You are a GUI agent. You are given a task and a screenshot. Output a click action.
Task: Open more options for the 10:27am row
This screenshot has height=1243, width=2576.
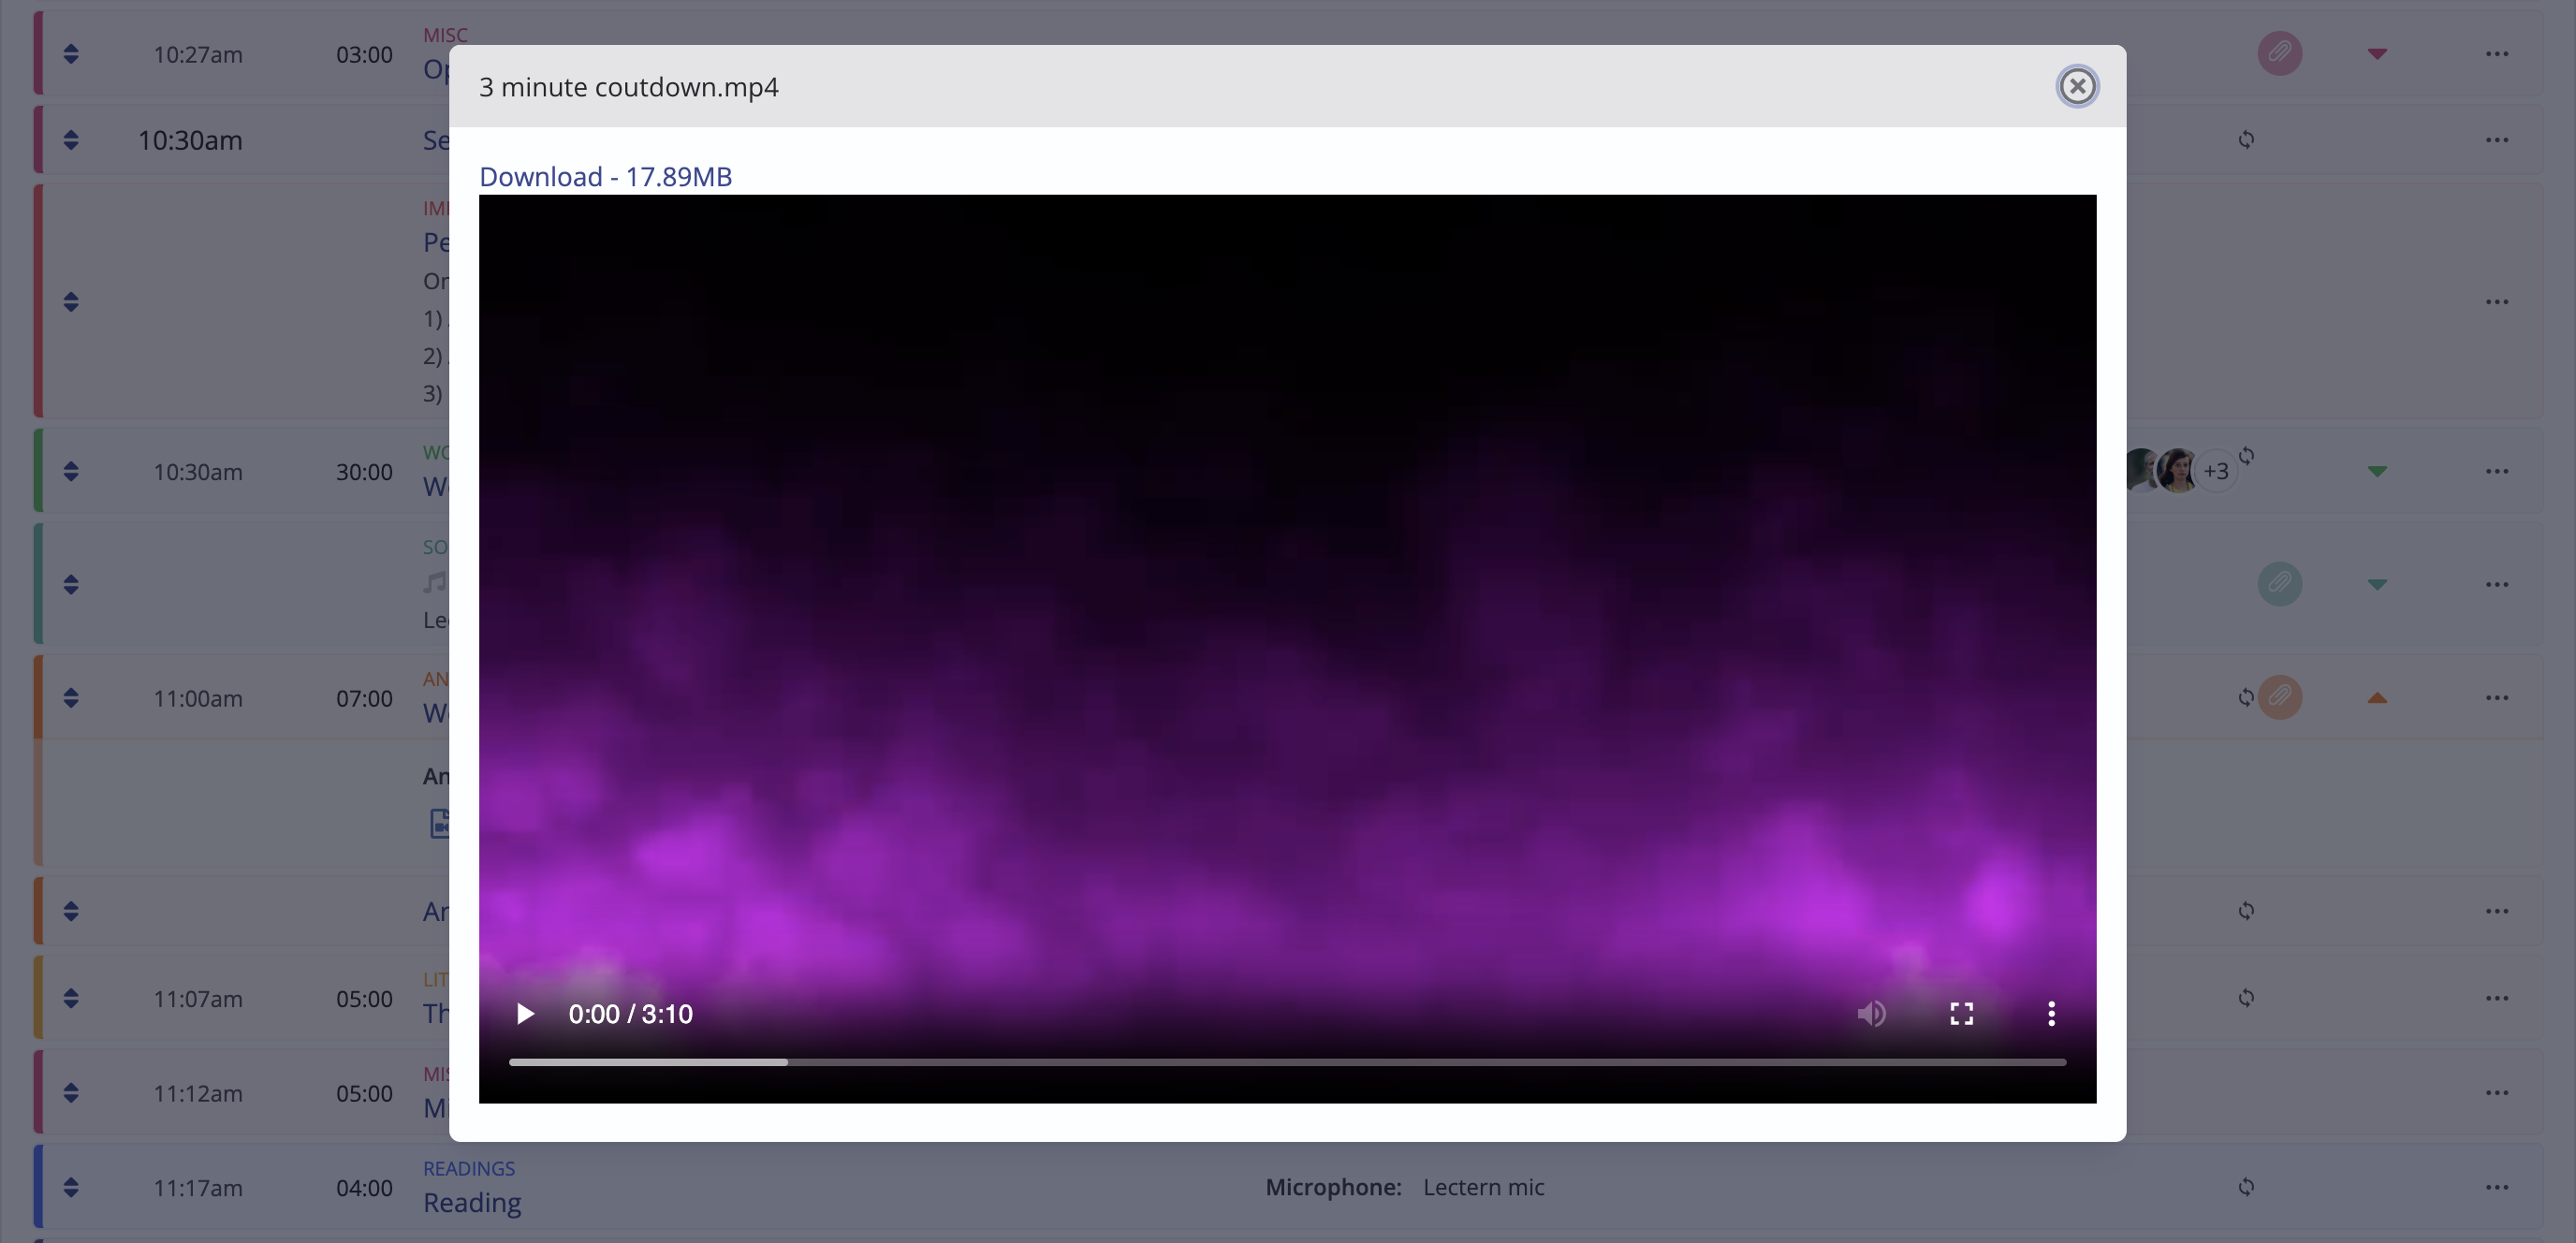click(x=2497, y=54)
